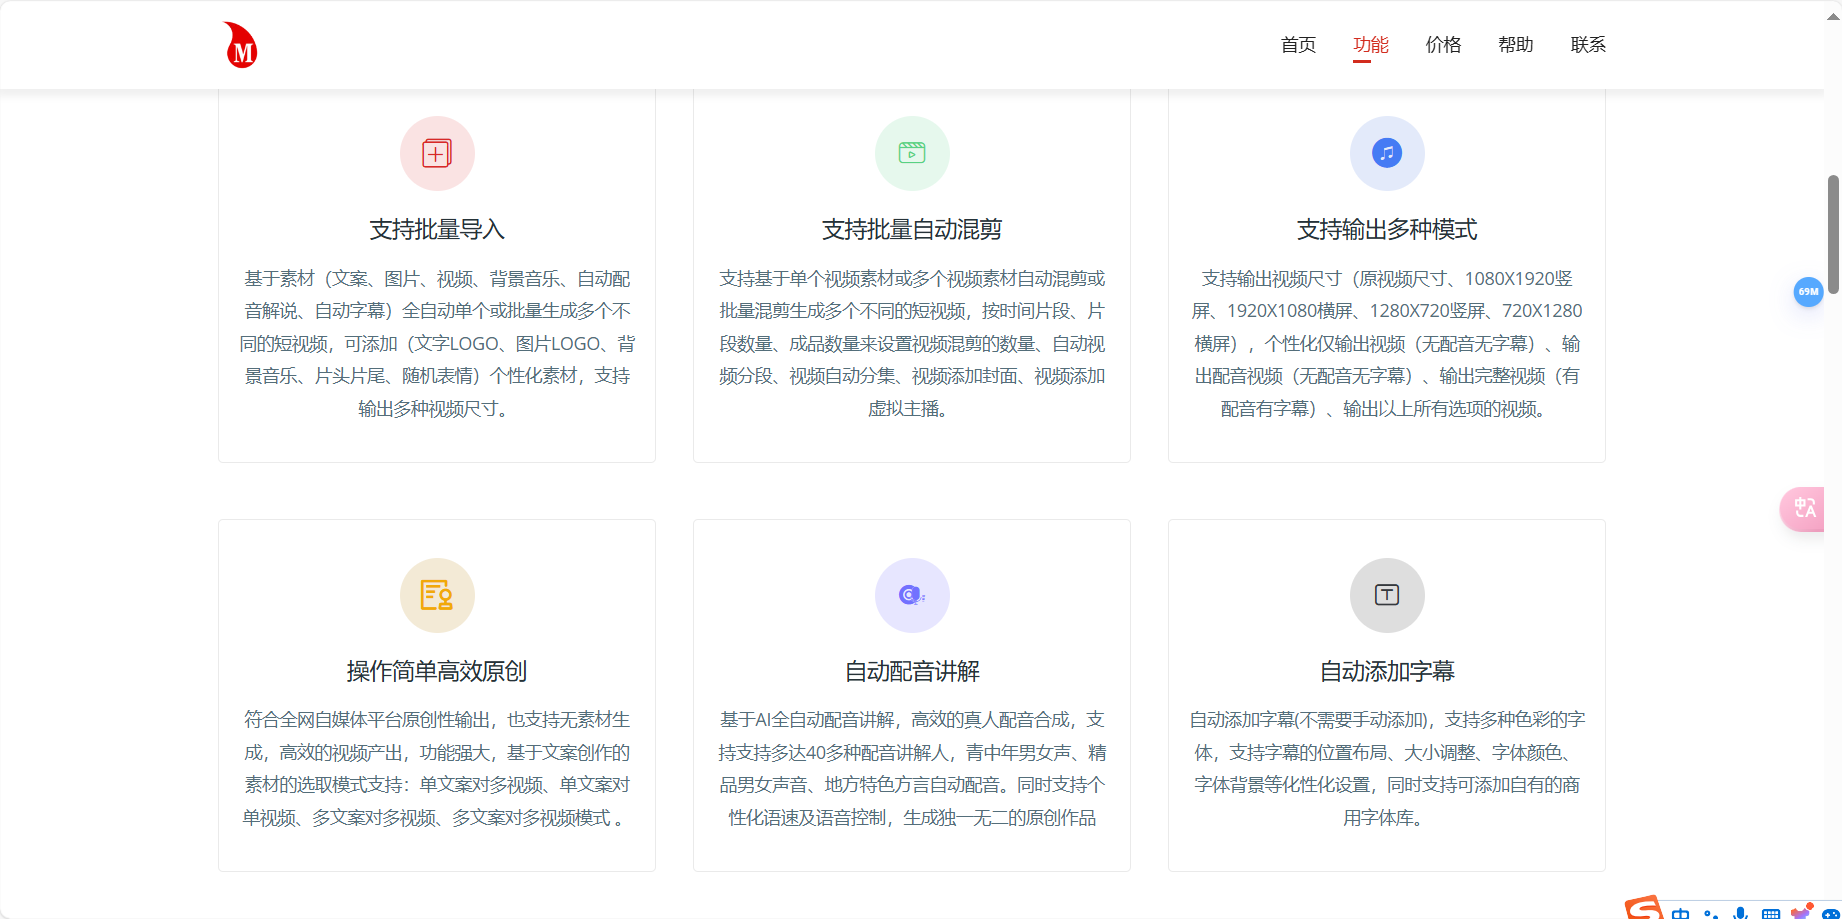
Task: Click the voice dubbing icon above 自动配音讲解
Action: click(911, 595)
